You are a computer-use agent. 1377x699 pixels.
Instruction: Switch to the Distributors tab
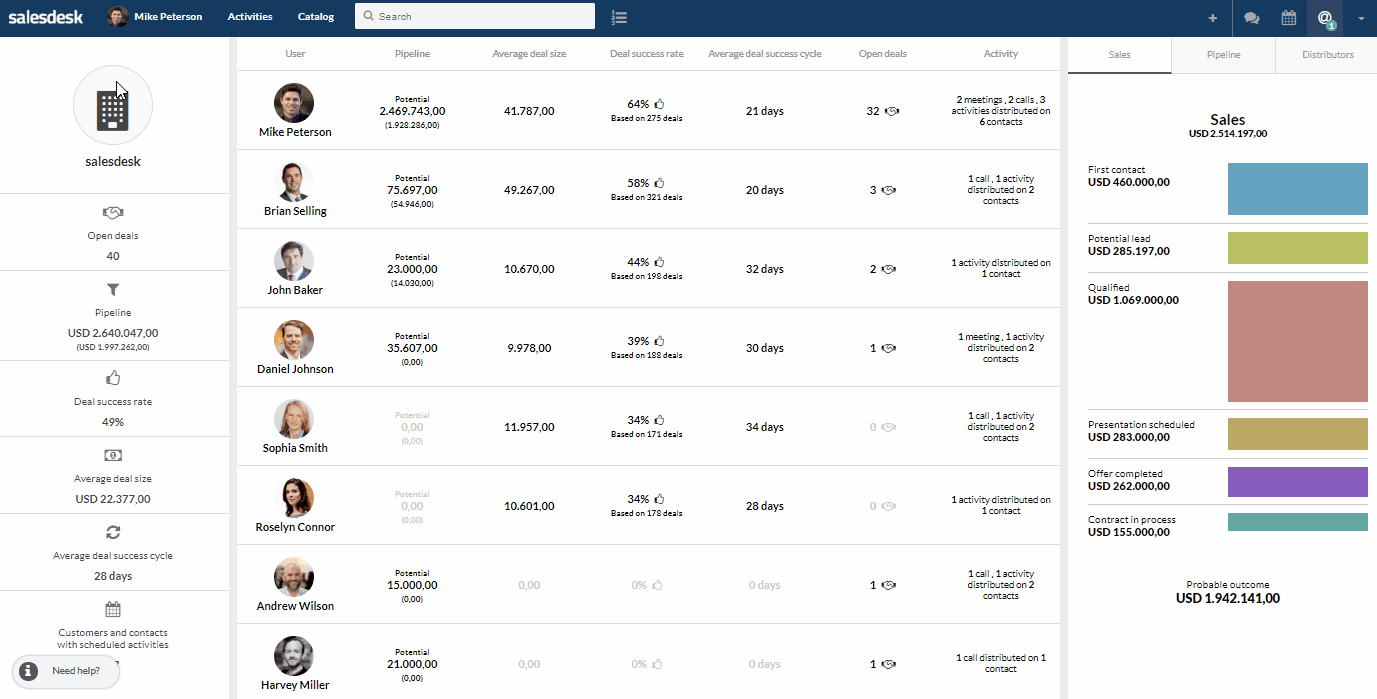point(1327,55)
